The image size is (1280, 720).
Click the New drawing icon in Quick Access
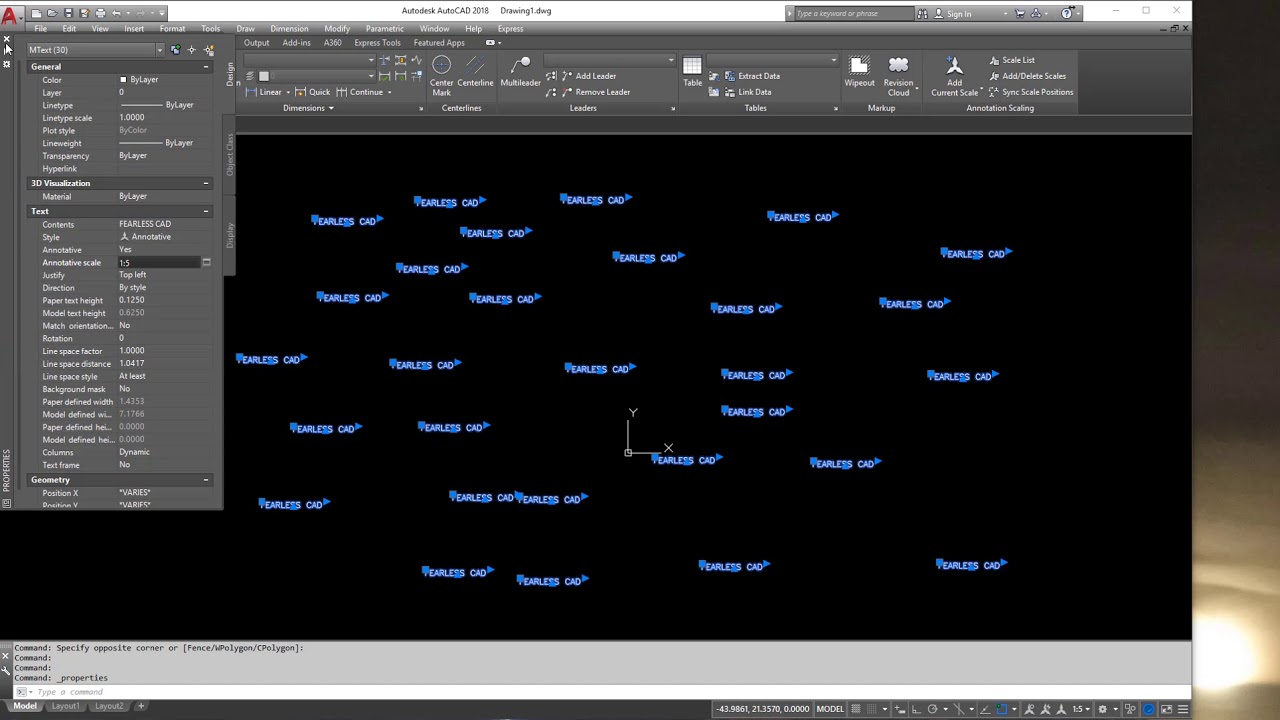(x=36, y=13)
